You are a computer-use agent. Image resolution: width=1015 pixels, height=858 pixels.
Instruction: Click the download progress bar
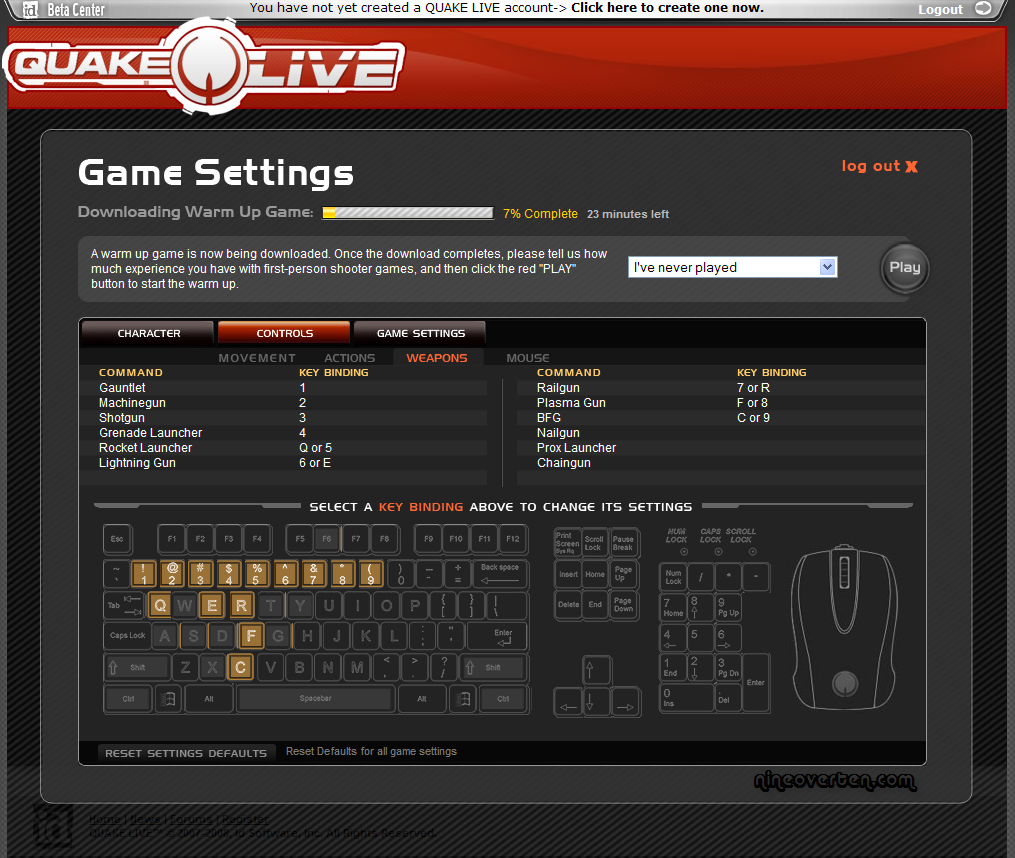(407, 213)
